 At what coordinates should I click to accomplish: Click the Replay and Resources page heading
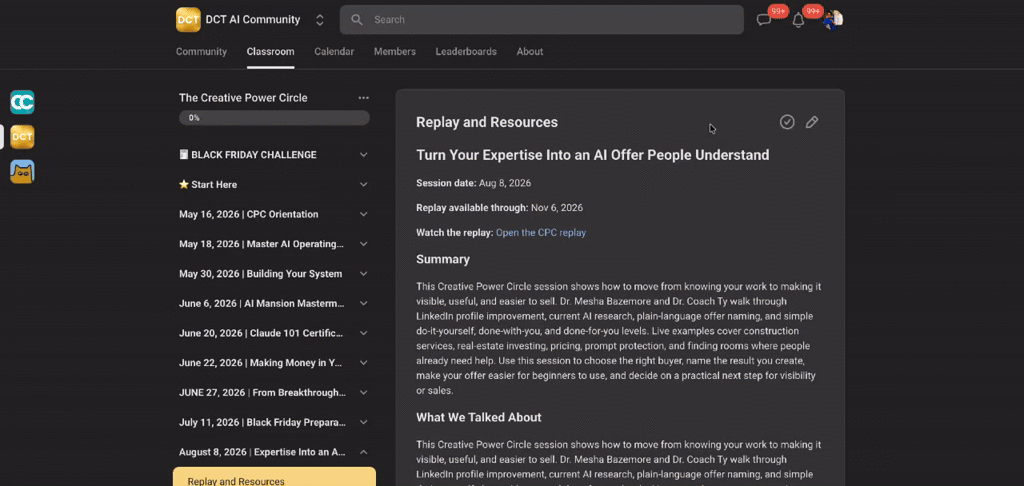(x=487, y=122)
